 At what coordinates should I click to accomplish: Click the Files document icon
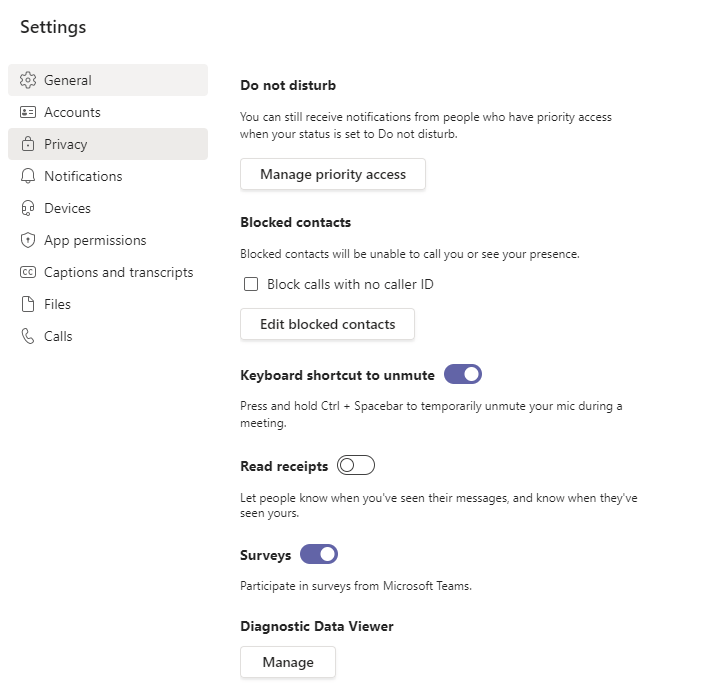(x=28, y=304)
